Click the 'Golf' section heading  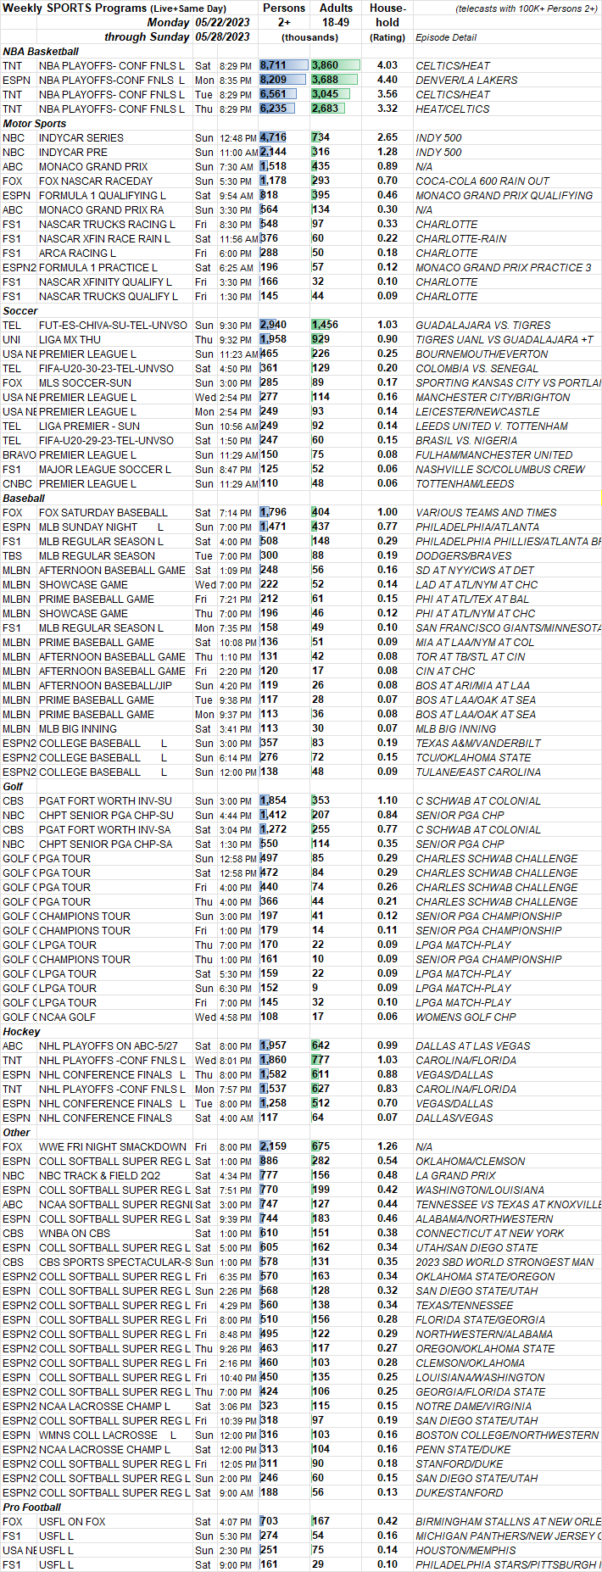13,787
